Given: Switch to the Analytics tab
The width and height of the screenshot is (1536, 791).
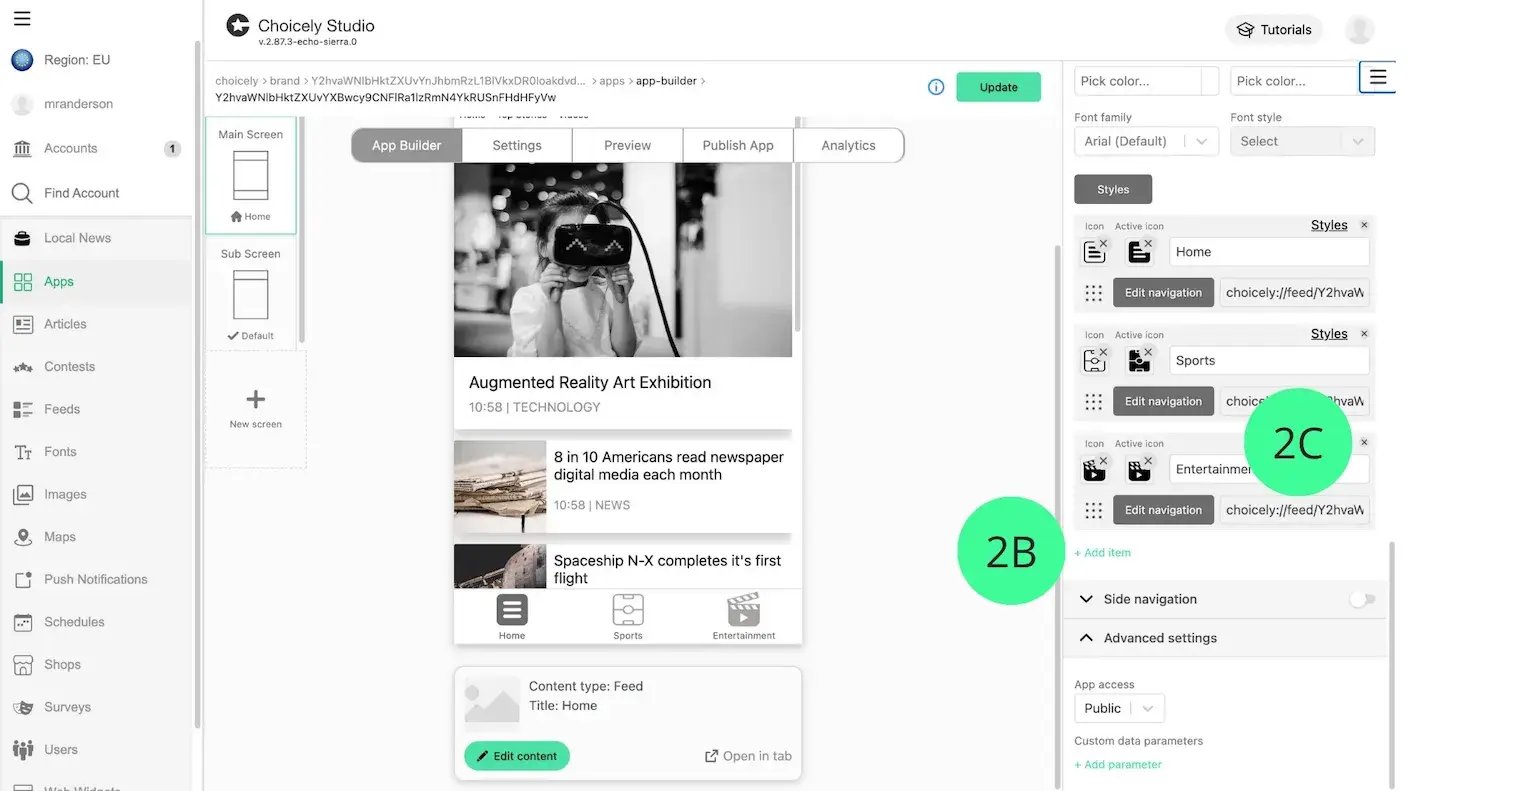Looking at the screenshot, I should coord(848,145).
